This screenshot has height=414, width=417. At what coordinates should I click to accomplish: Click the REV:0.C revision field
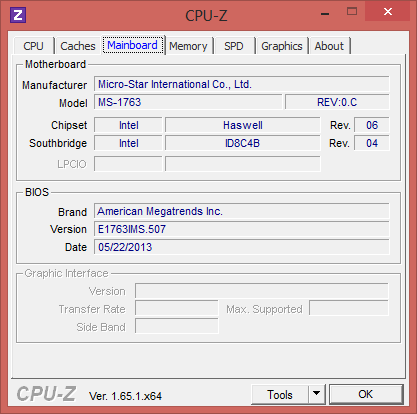pyautogui.click(x=337, y=102)
